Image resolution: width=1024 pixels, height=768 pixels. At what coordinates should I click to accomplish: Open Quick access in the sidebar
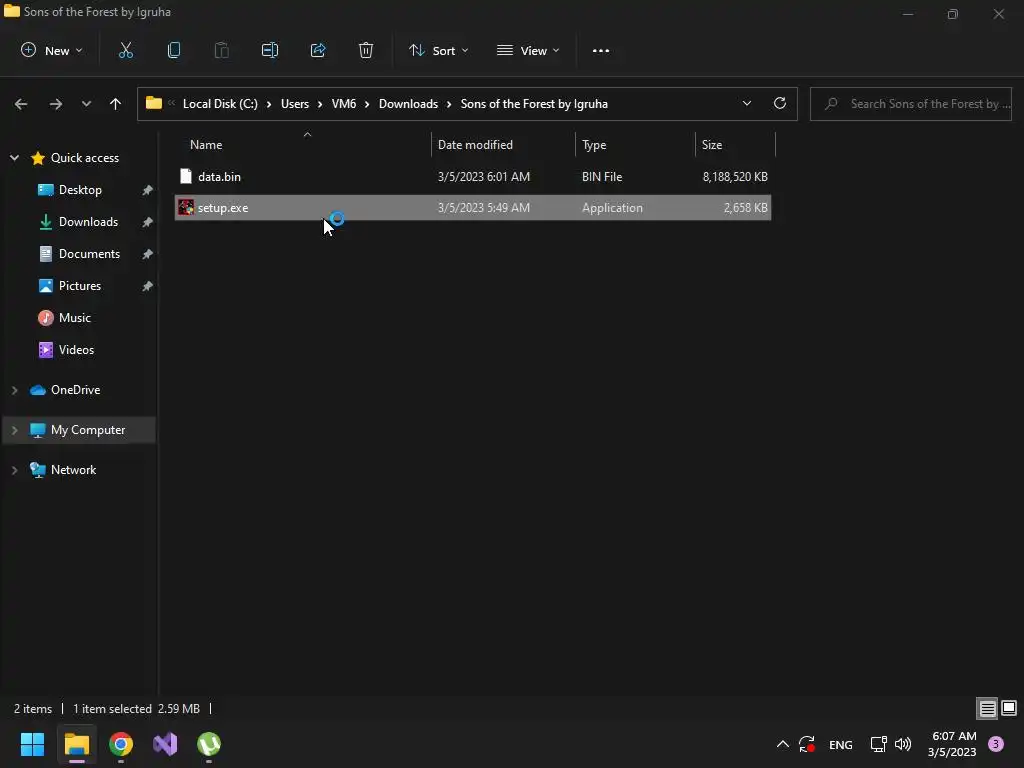click(x=84, y=157)
